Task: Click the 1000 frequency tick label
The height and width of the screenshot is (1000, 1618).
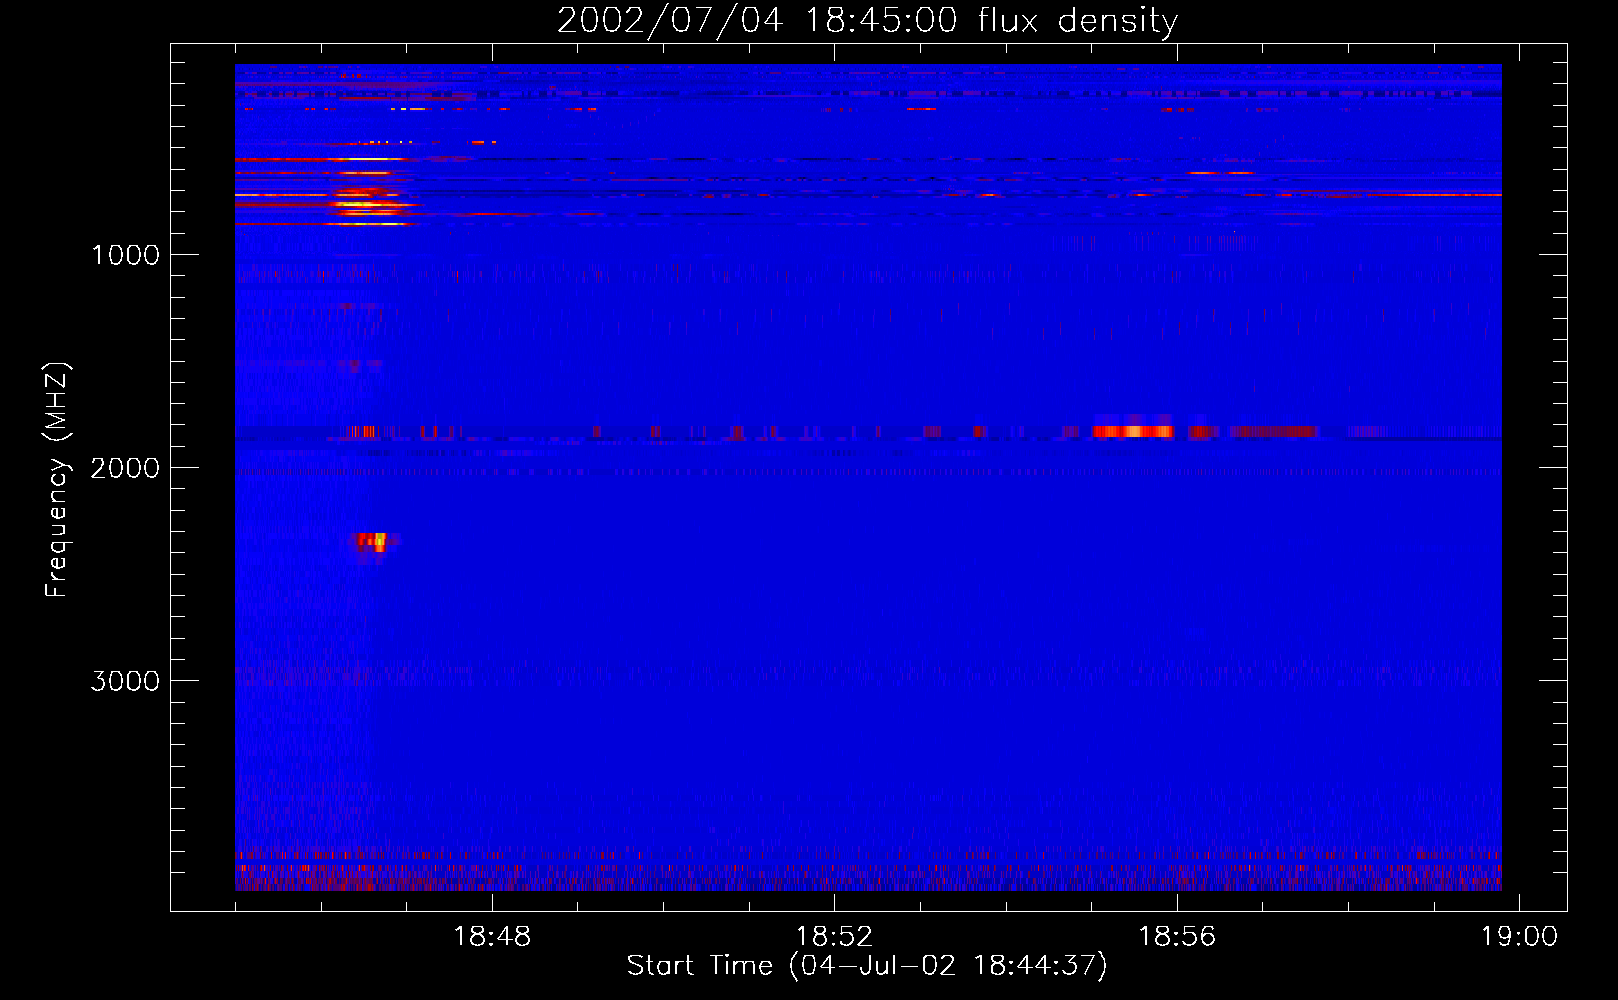Action: [x=125, y=255]
